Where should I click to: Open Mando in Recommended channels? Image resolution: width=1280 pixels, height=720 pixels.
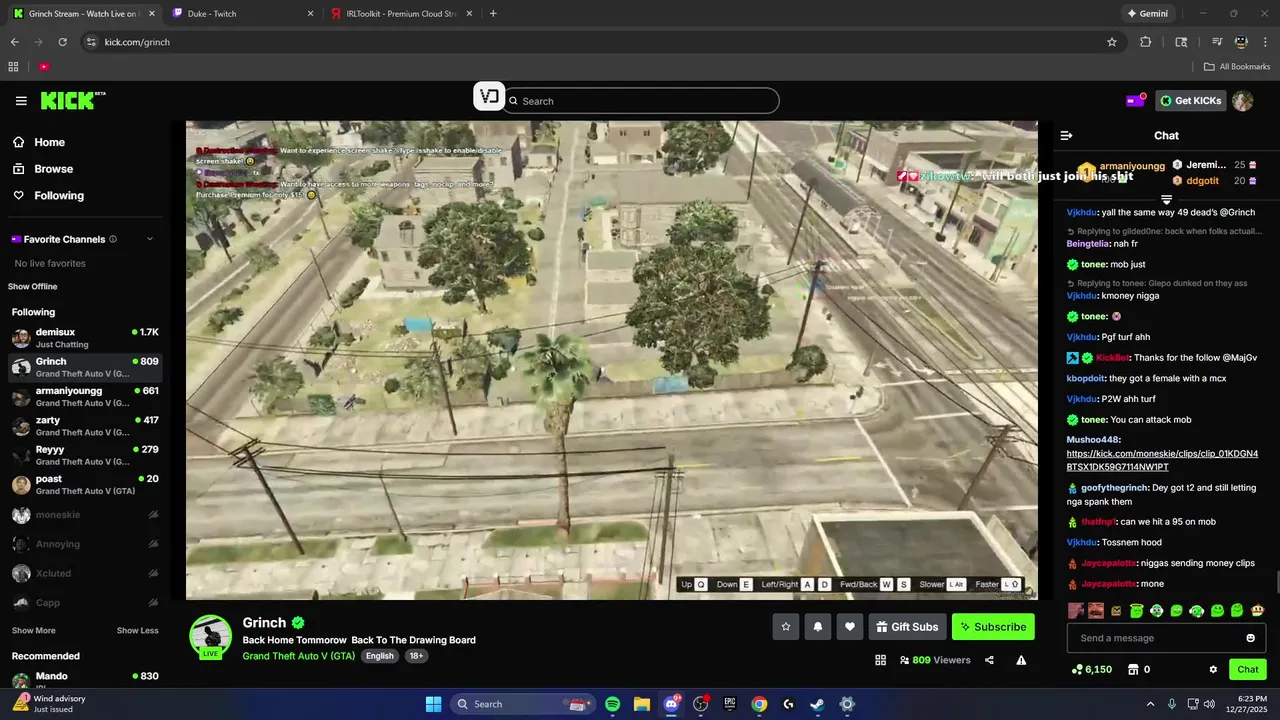click(85, 680)
